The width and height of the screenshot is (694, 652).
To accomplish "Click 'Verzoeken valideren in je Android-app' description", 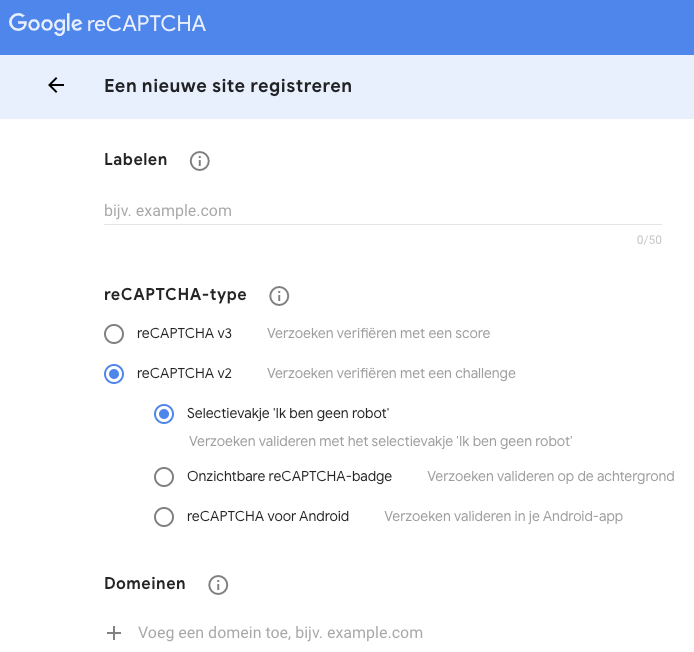I will click(504, 516).
